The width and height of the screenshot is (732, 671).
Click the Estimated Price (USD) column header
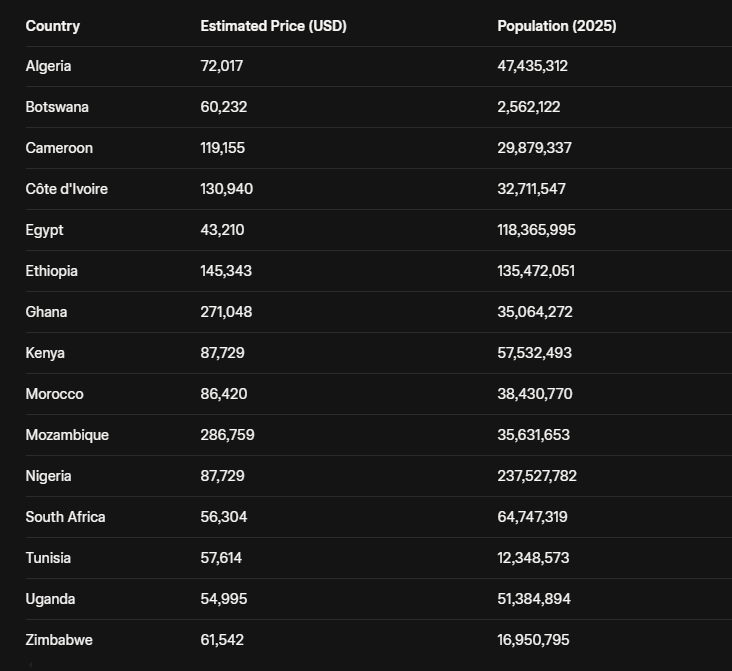[x=273, y=26]
